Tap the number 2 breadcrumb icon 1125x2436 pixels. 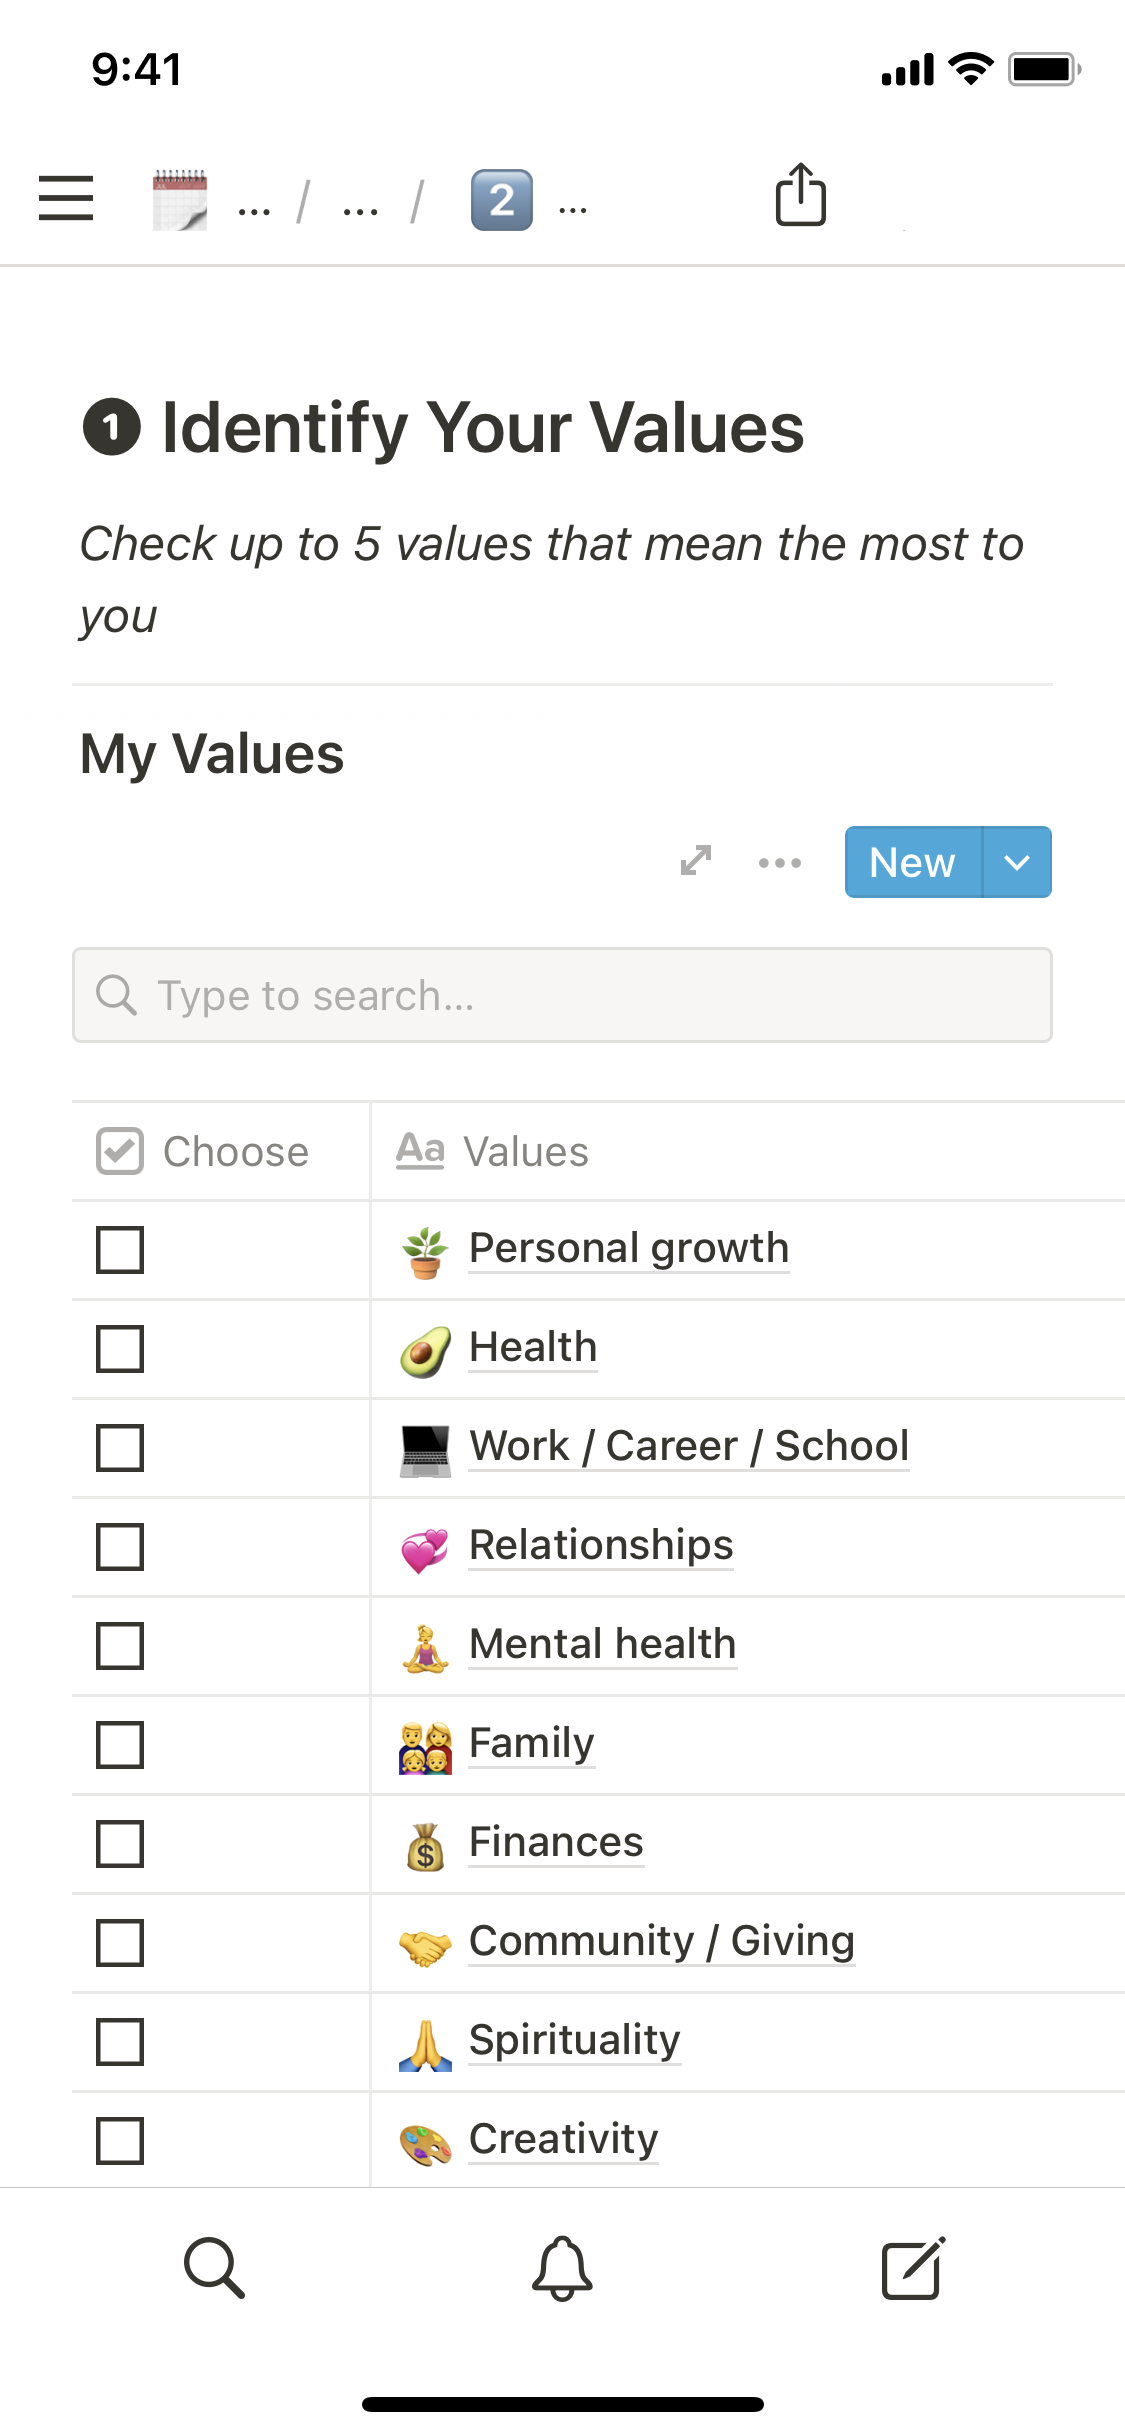[x=502, y=200]
